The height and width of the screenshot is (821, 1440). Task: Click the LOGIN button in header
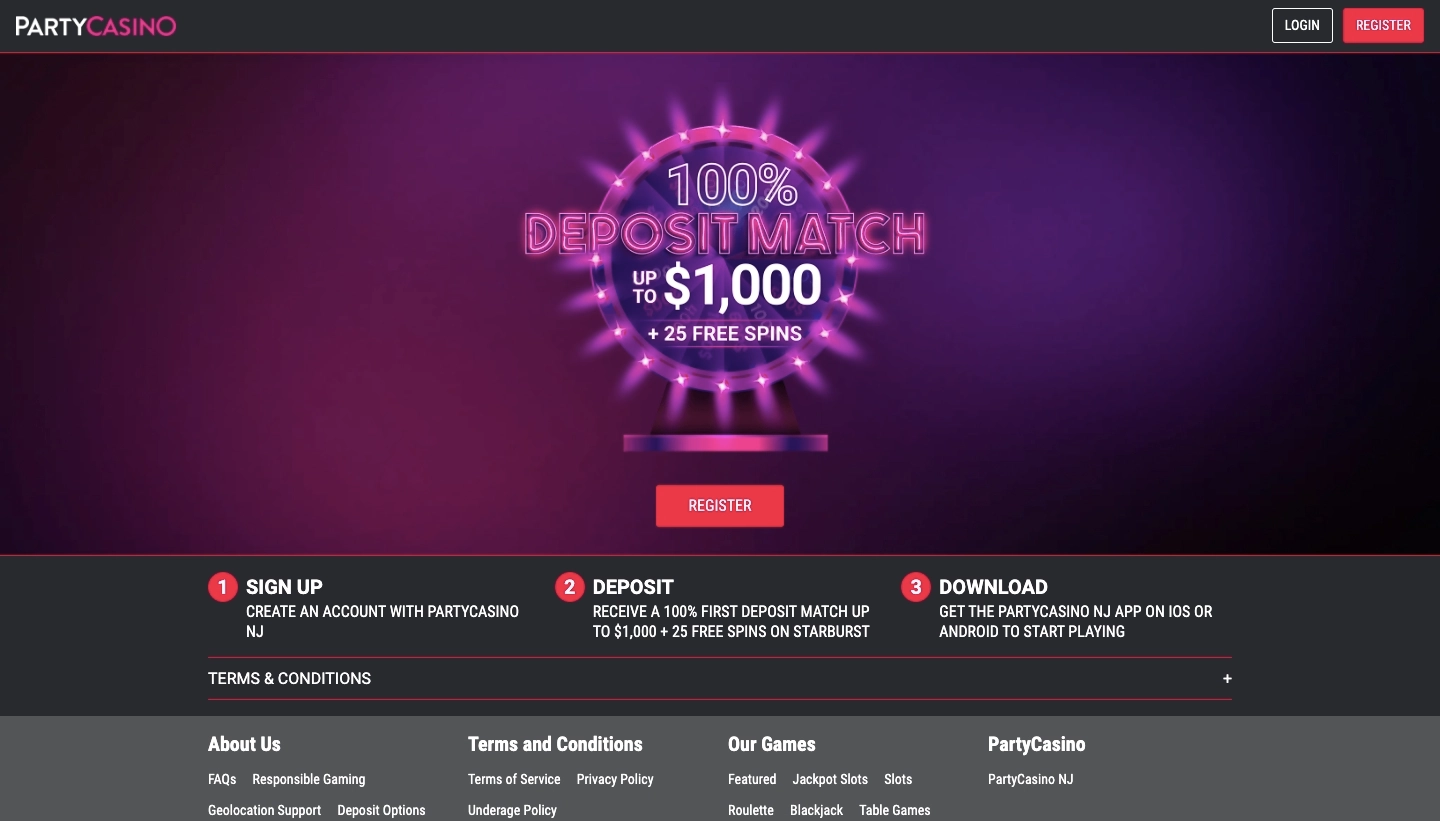(x=1302, y=26)
